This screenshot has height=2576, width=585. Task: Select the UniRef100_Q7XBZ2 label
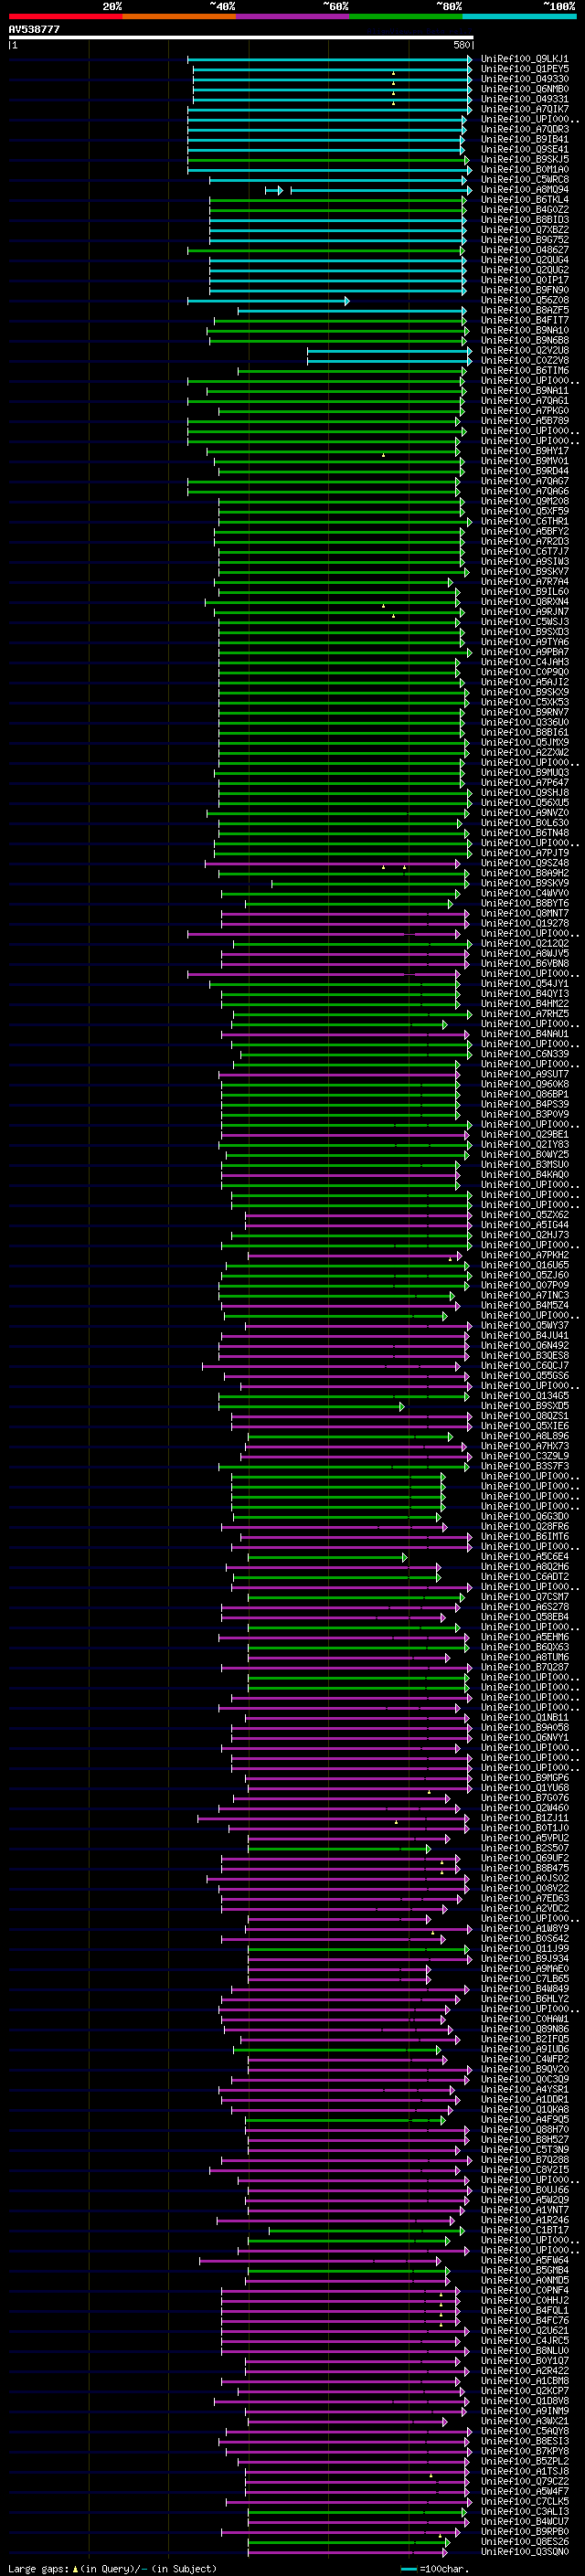click(x=524, y=229)
